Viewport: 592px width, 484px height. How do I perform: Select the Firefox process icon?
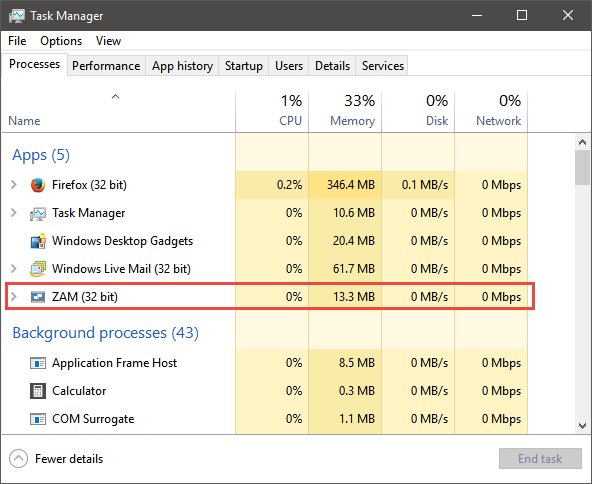tap(38, 185)
